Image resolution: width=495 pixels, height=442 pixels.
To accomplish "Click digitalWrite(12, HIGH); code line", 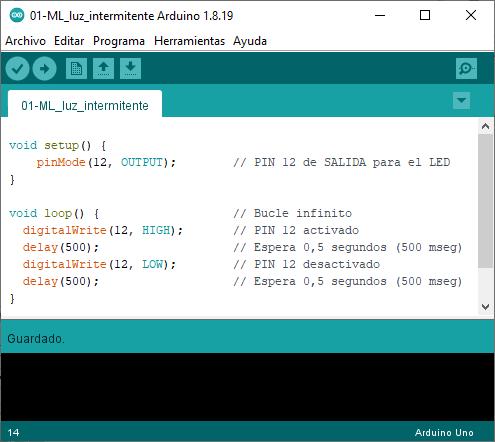I will pyautogui.click(x=103, y=231).
